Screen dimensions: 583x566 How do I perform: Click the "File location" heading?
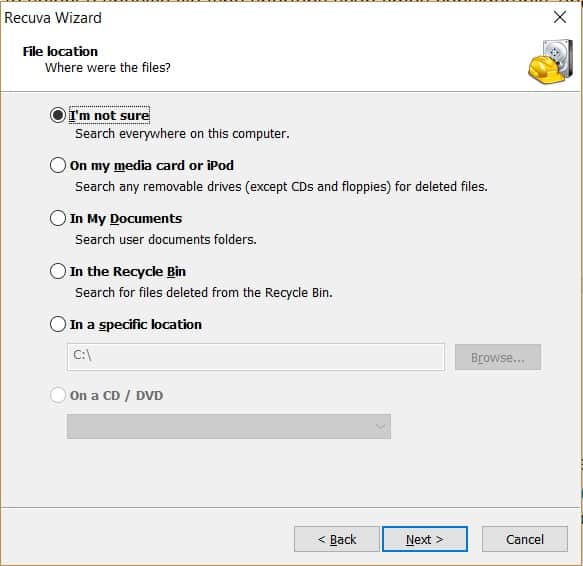(60, 51)
